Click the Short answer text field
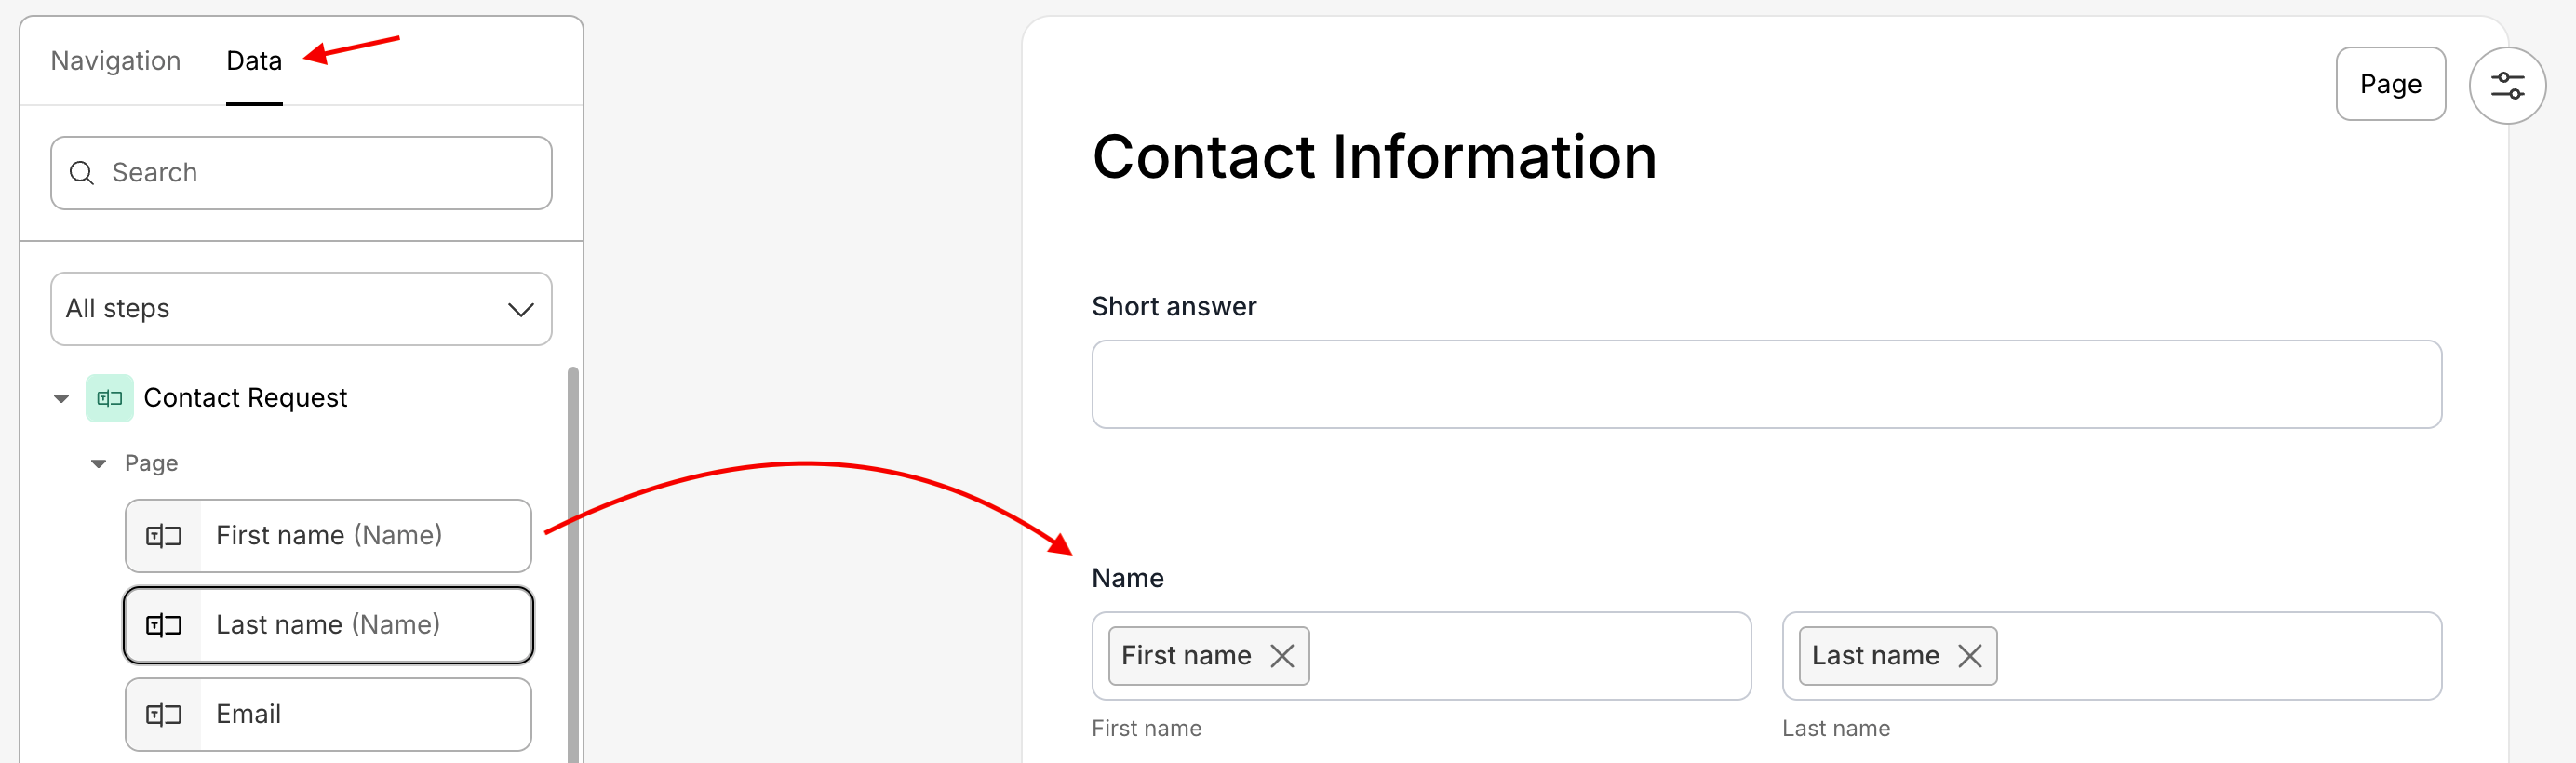The width and height of the screenshot is (2576, 763). [1766, 384]
